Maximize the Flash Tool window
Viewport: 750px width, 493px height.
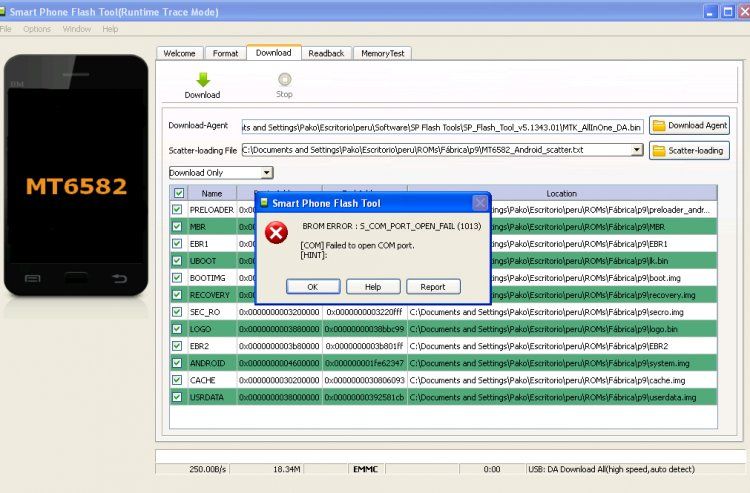click(x=728, y=12)
